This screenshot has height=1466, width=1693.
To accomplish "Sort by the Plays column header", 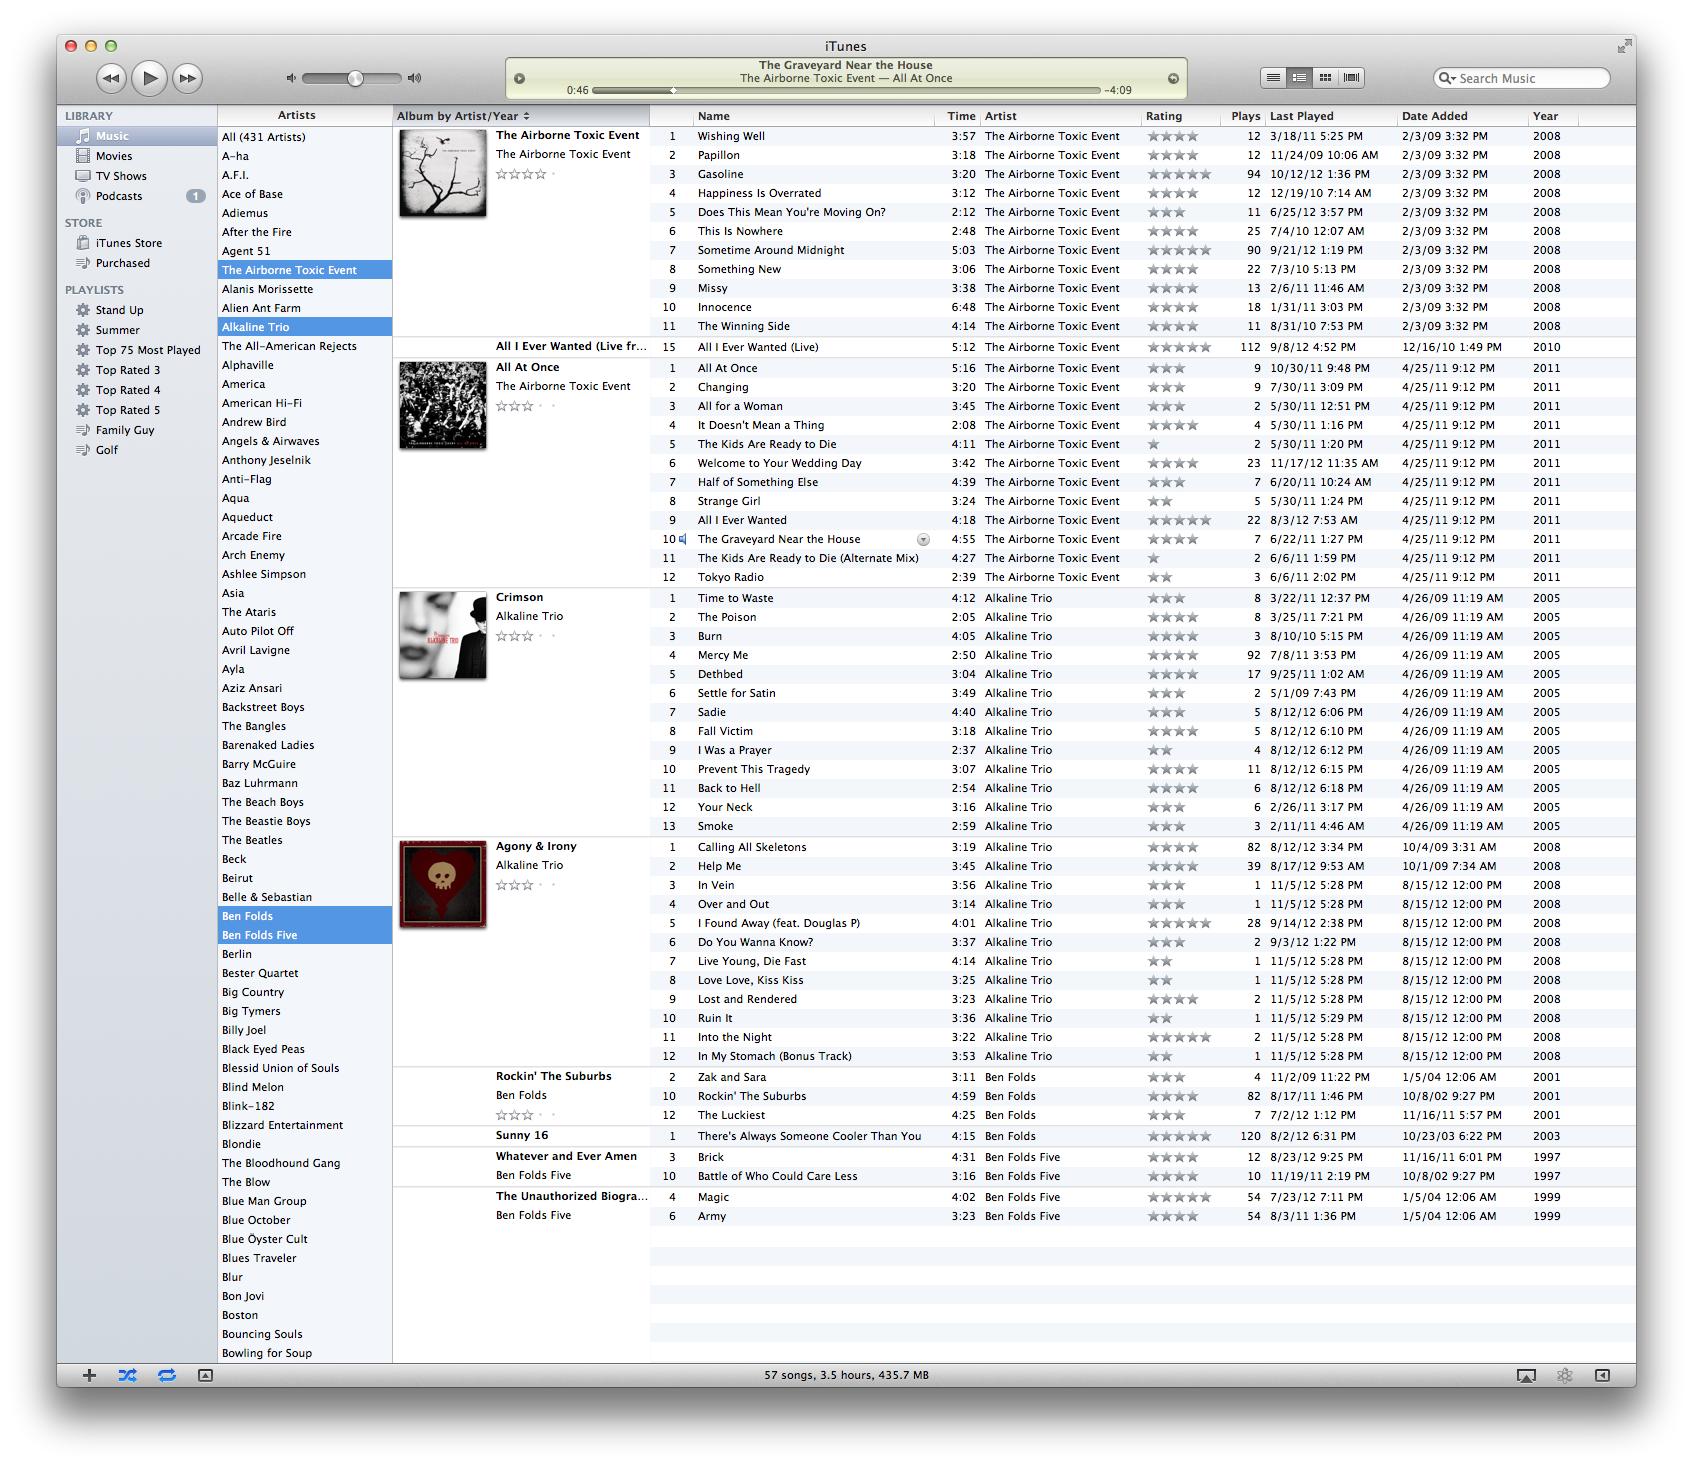I will click(x=1245, y=116).
